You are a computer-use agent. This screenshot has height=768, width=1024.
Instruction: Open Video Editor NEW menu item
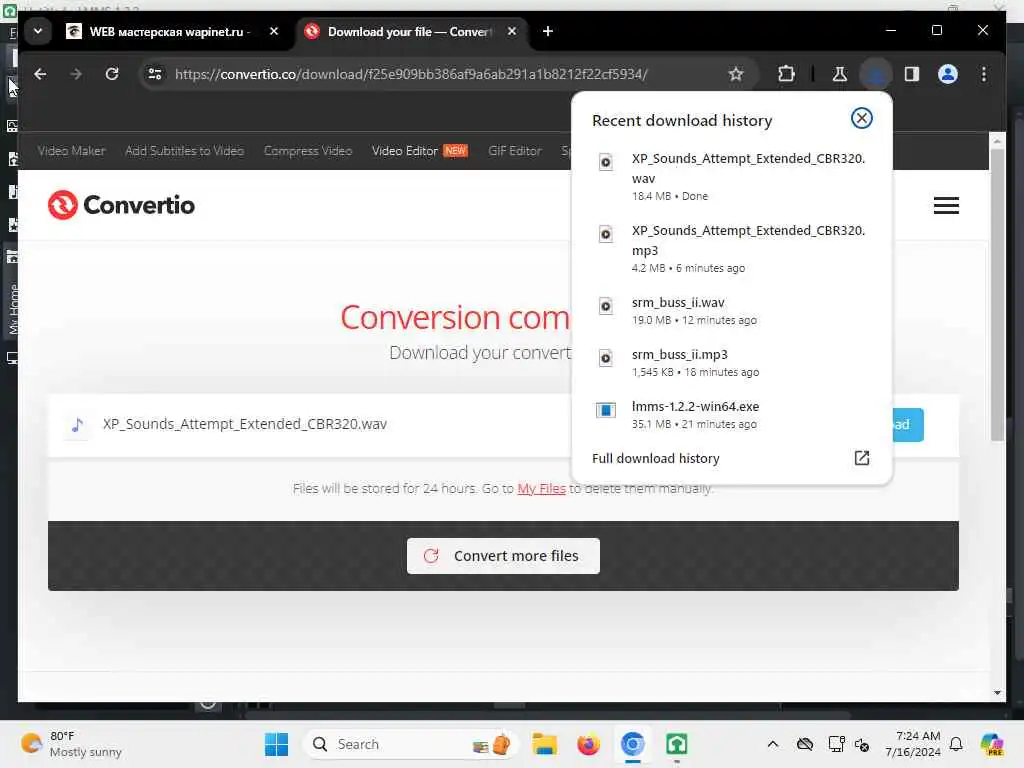coord(419,151)
